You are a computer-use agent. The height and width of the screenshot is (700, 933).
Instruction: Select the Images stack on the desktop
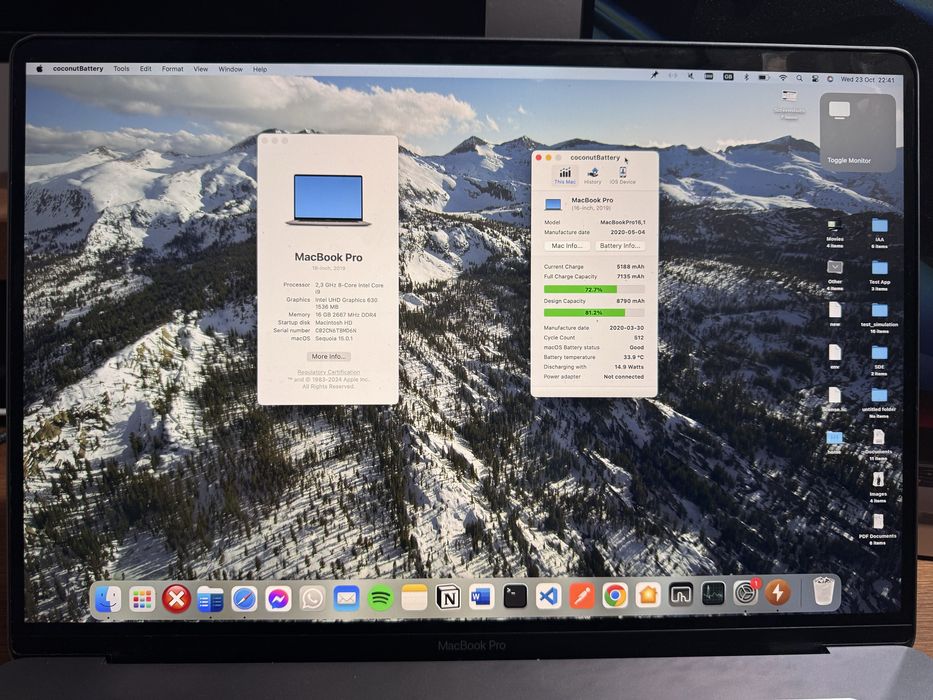point(878,486)
